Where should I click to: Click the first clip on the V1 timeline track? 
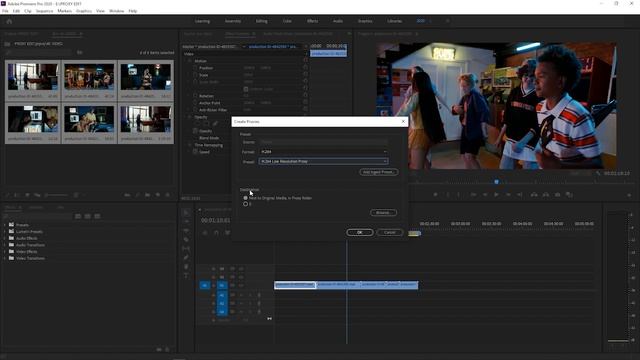(295, 285)
